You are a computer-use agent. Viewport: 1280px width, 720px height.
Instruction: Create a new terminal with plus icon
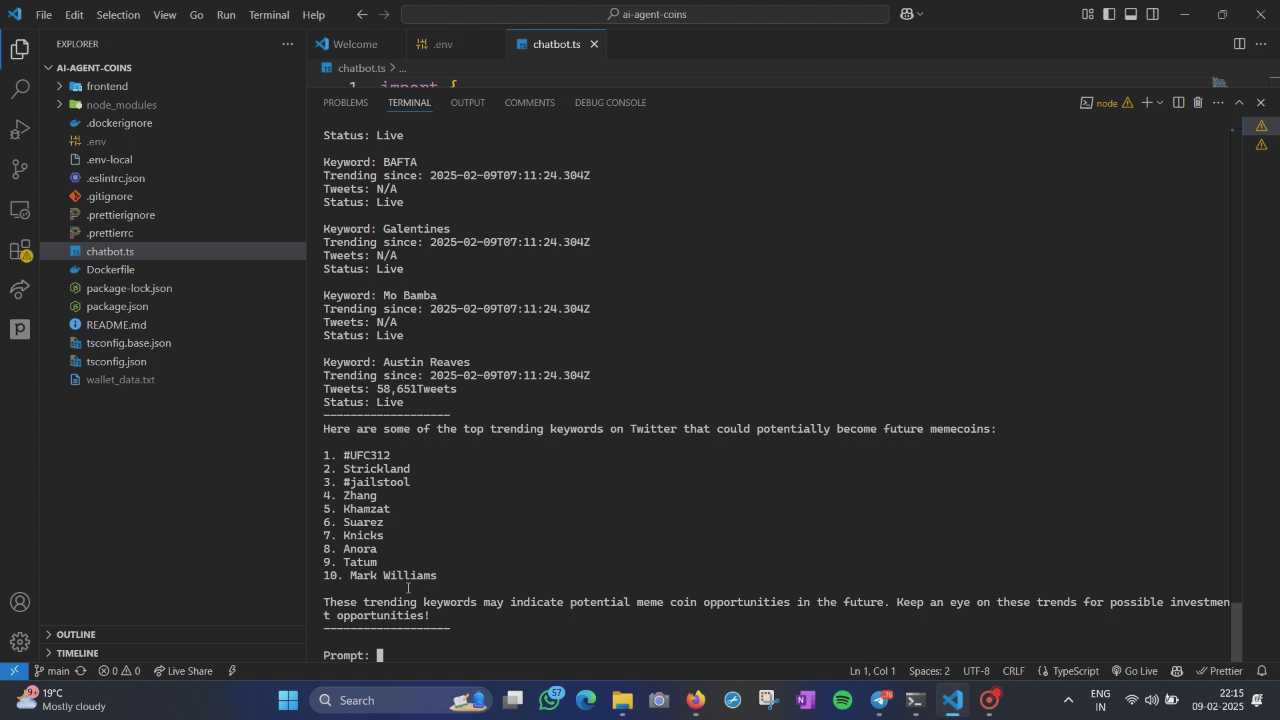[x=1146, y=103]
